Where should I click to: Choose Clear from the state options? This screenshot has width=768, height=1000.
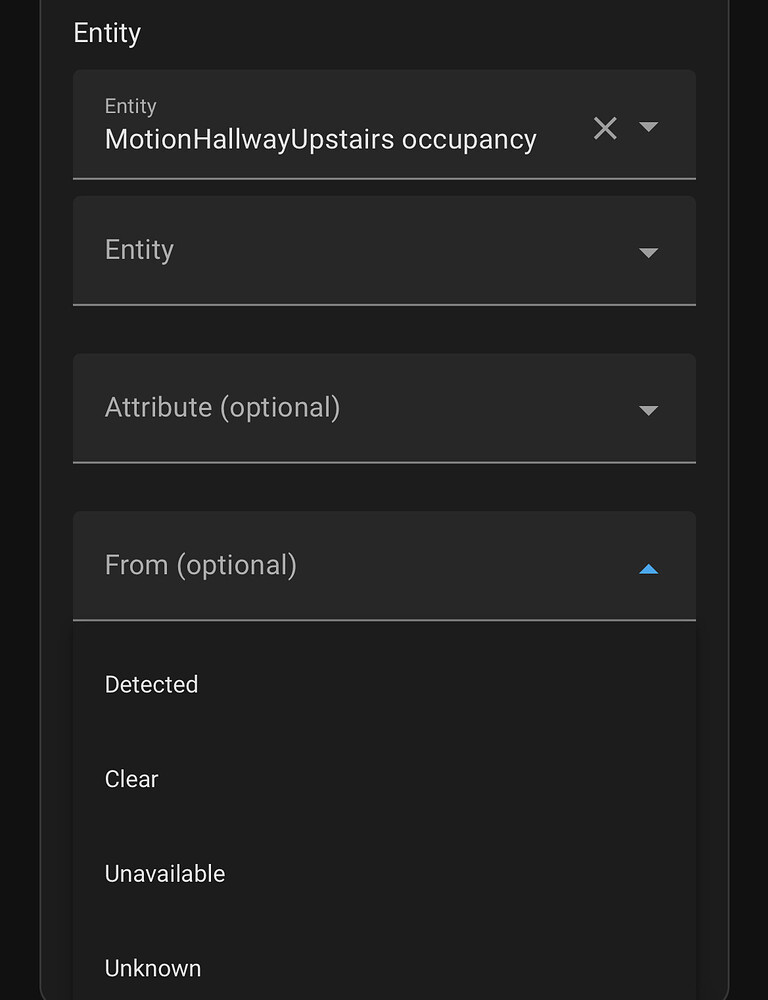coord(131,778)
